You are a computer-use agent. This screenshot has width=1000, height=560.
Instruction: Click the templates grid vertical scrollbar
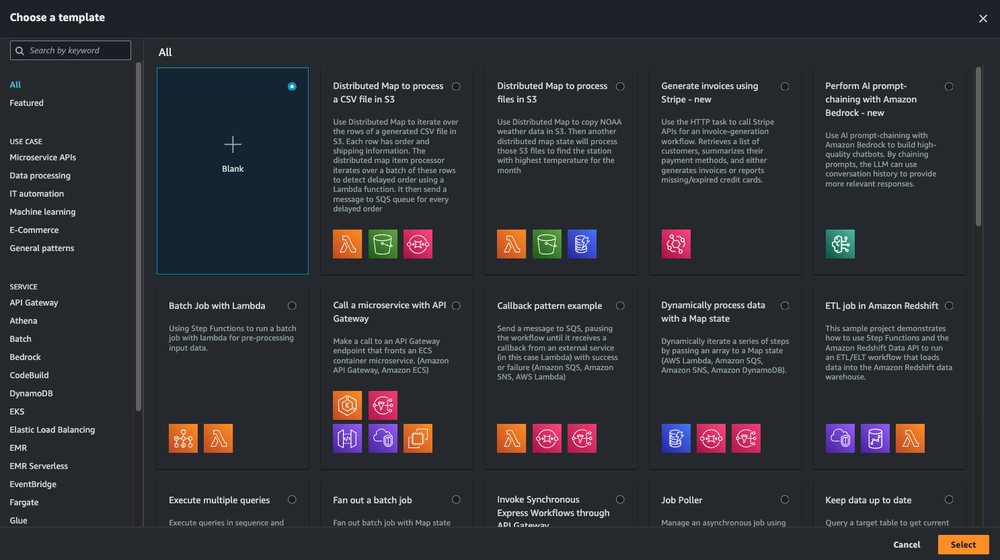click(978, 147)
